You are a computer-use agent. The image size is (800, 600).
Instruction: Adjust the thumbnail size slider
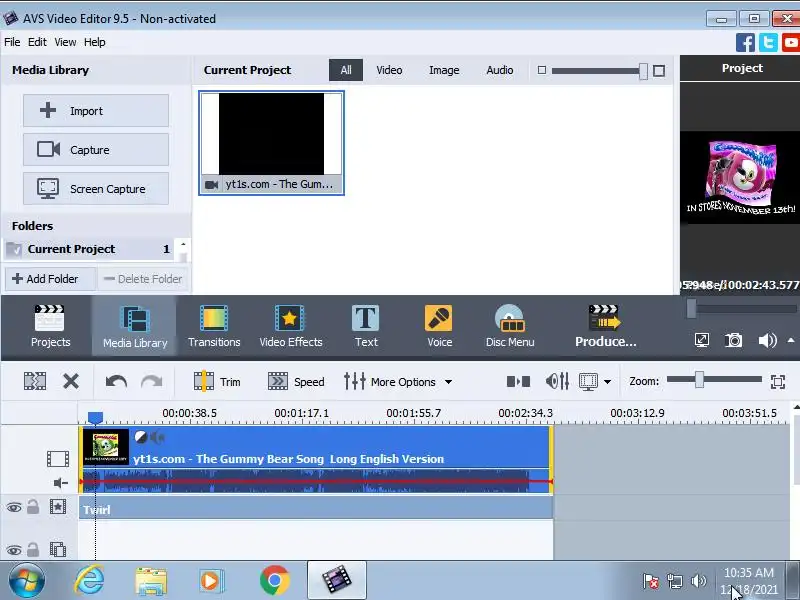coord(643,71)
